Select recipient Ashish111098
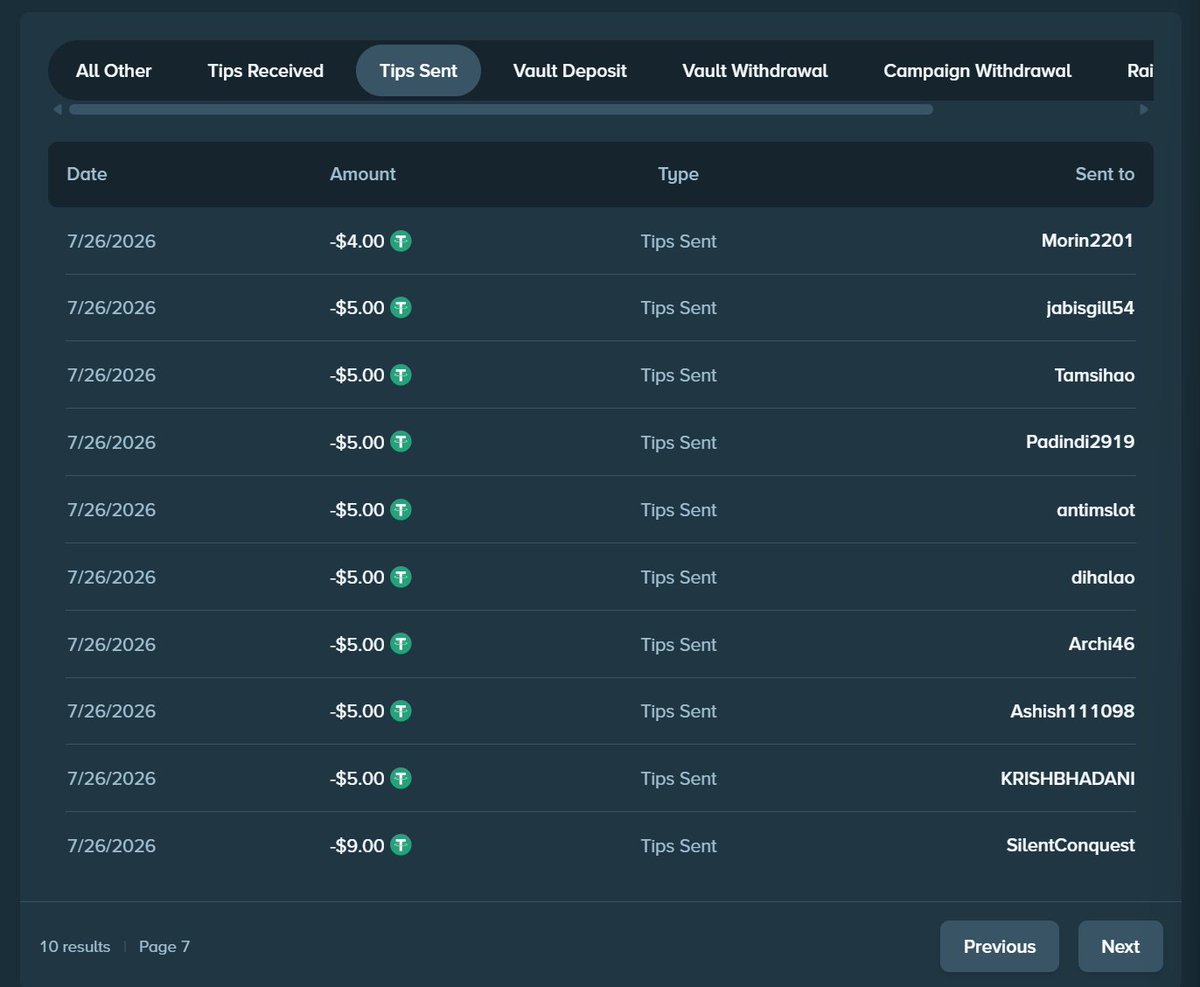Image resolution: width=1200 pixels, height=987 pixels. (x=1072, y=711)
